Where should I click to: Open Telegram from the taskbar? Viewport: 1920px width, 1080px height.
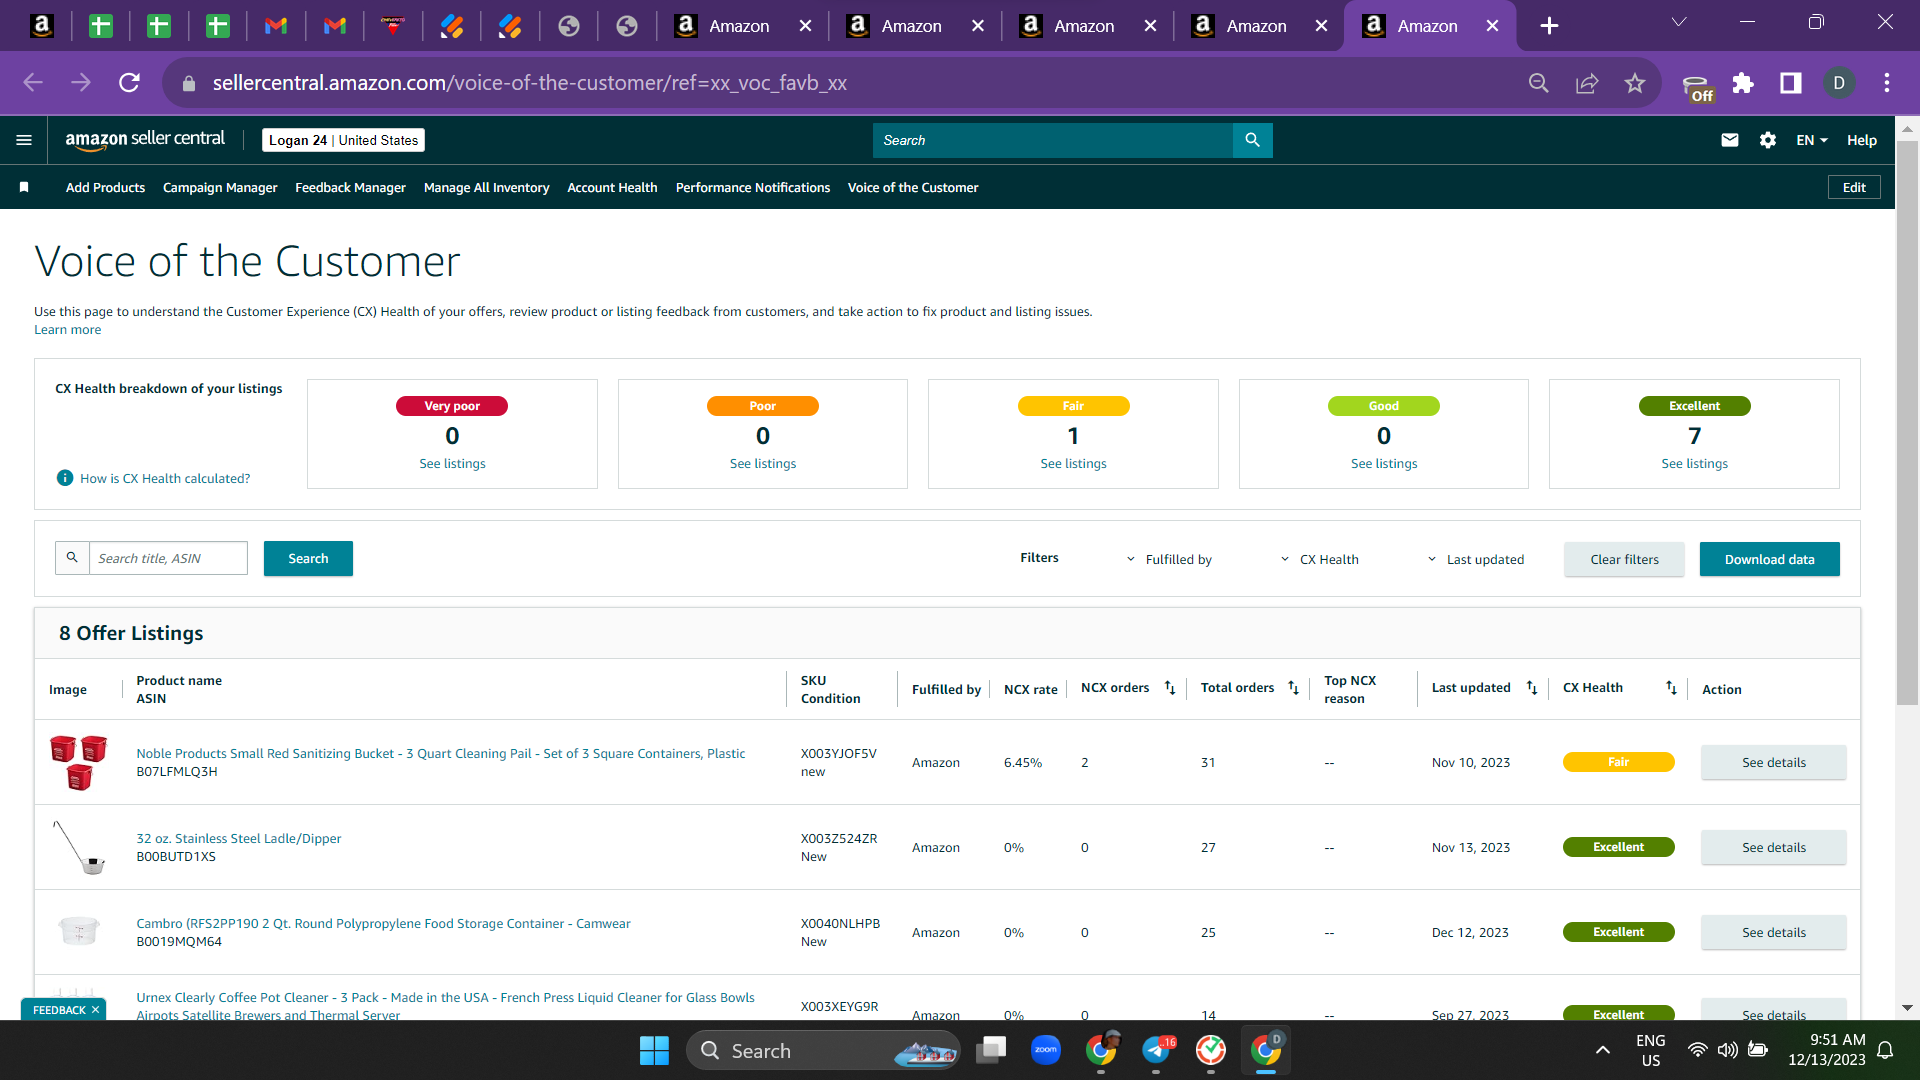[x=1156, y=1050]
